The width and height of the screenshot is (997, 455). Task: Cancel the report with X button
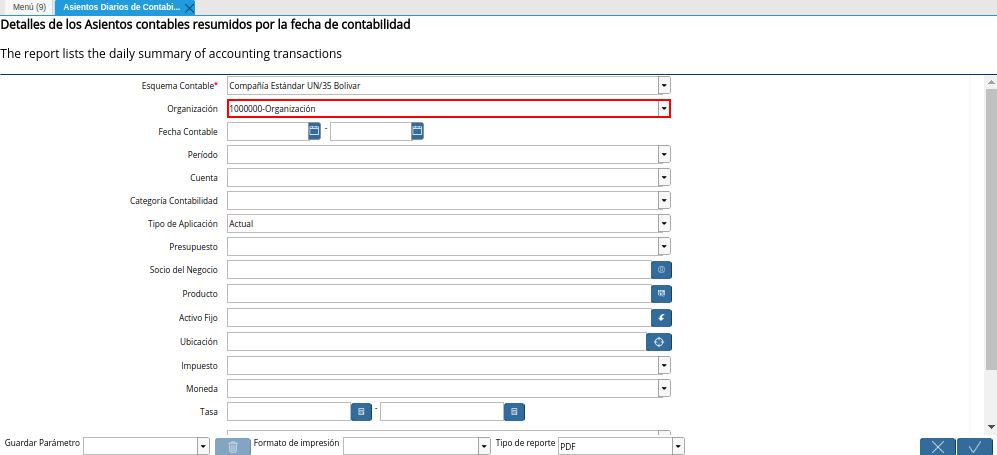pos(937,447)
